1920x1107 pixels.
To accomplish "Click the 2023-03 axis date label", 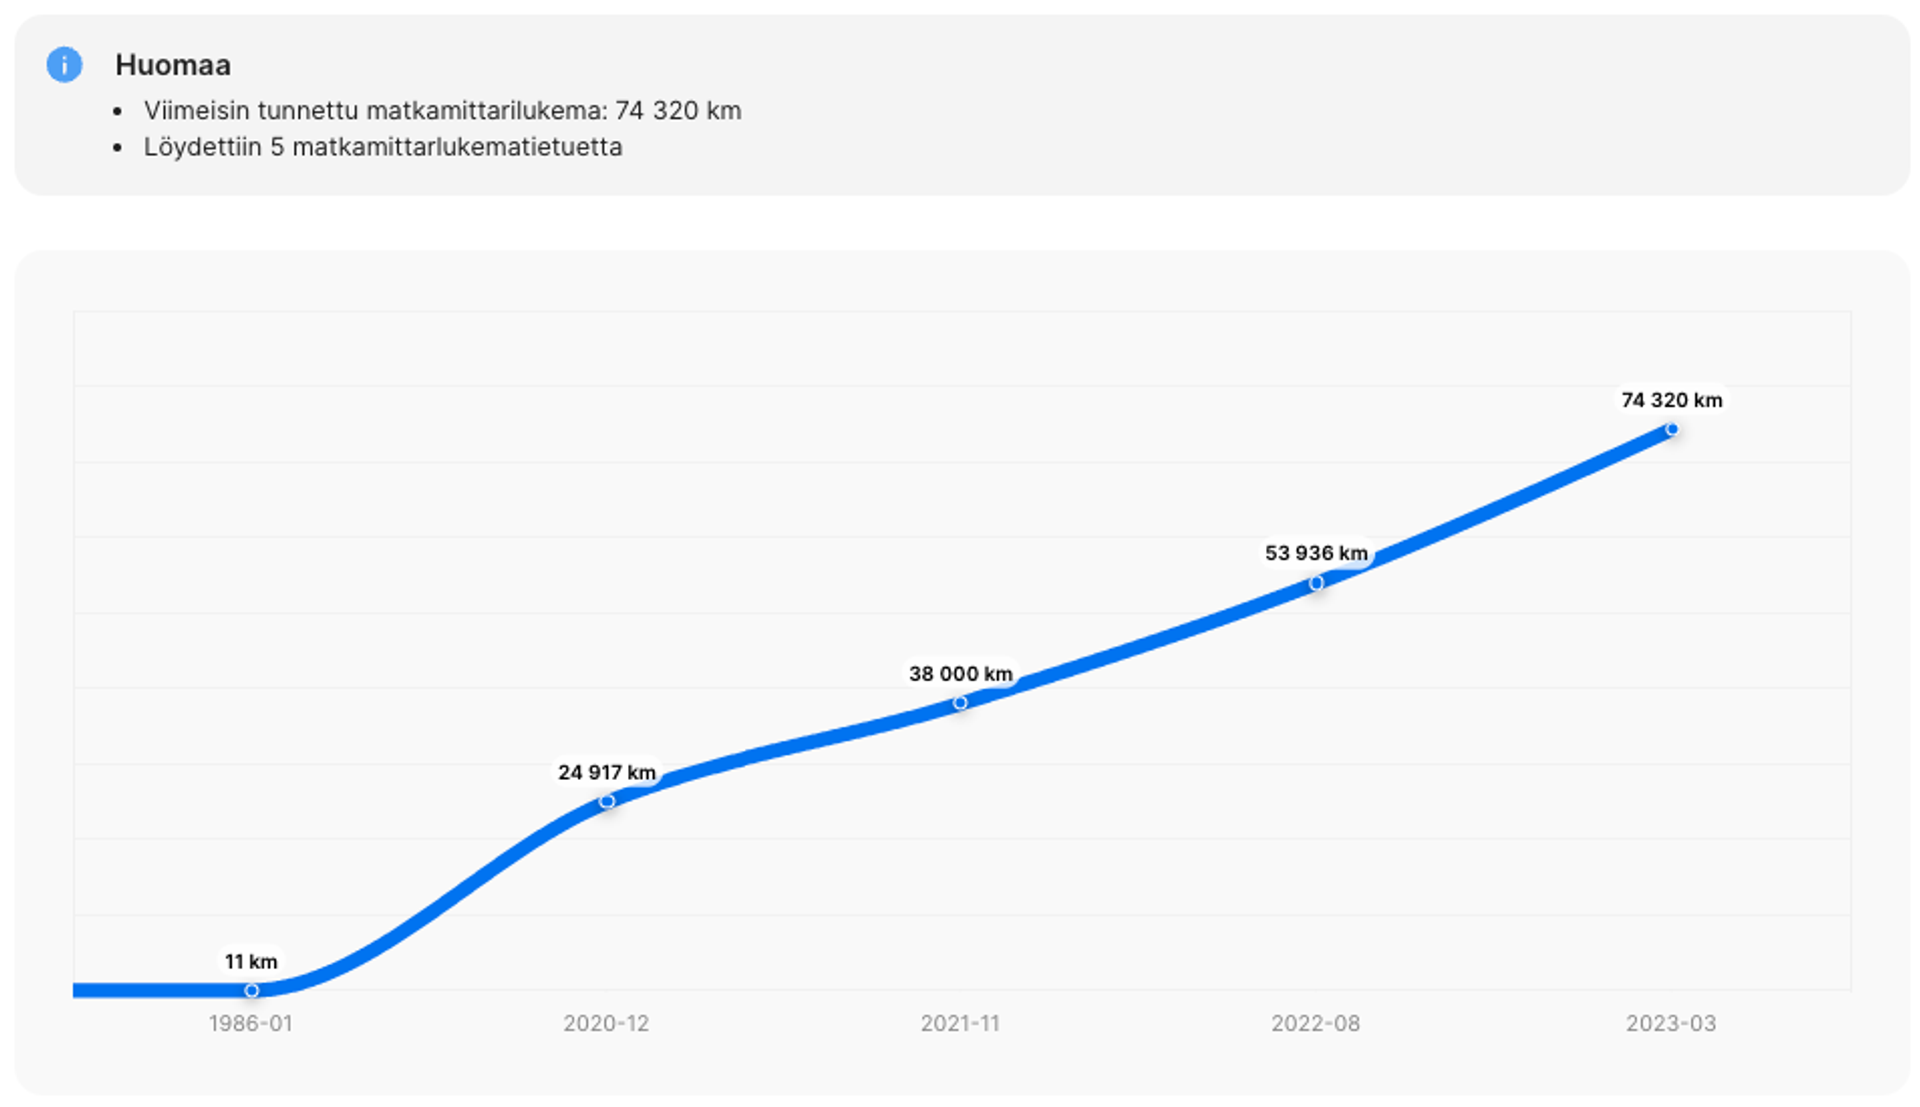I will [x=1670, y=1023].
